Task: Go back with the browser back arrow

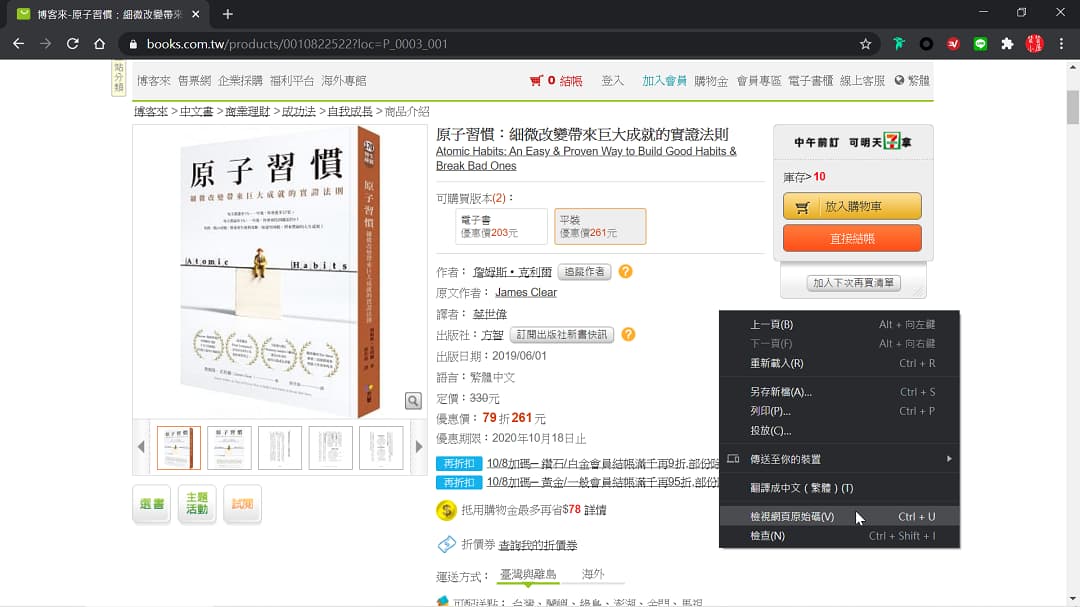Action: (19, 43)
